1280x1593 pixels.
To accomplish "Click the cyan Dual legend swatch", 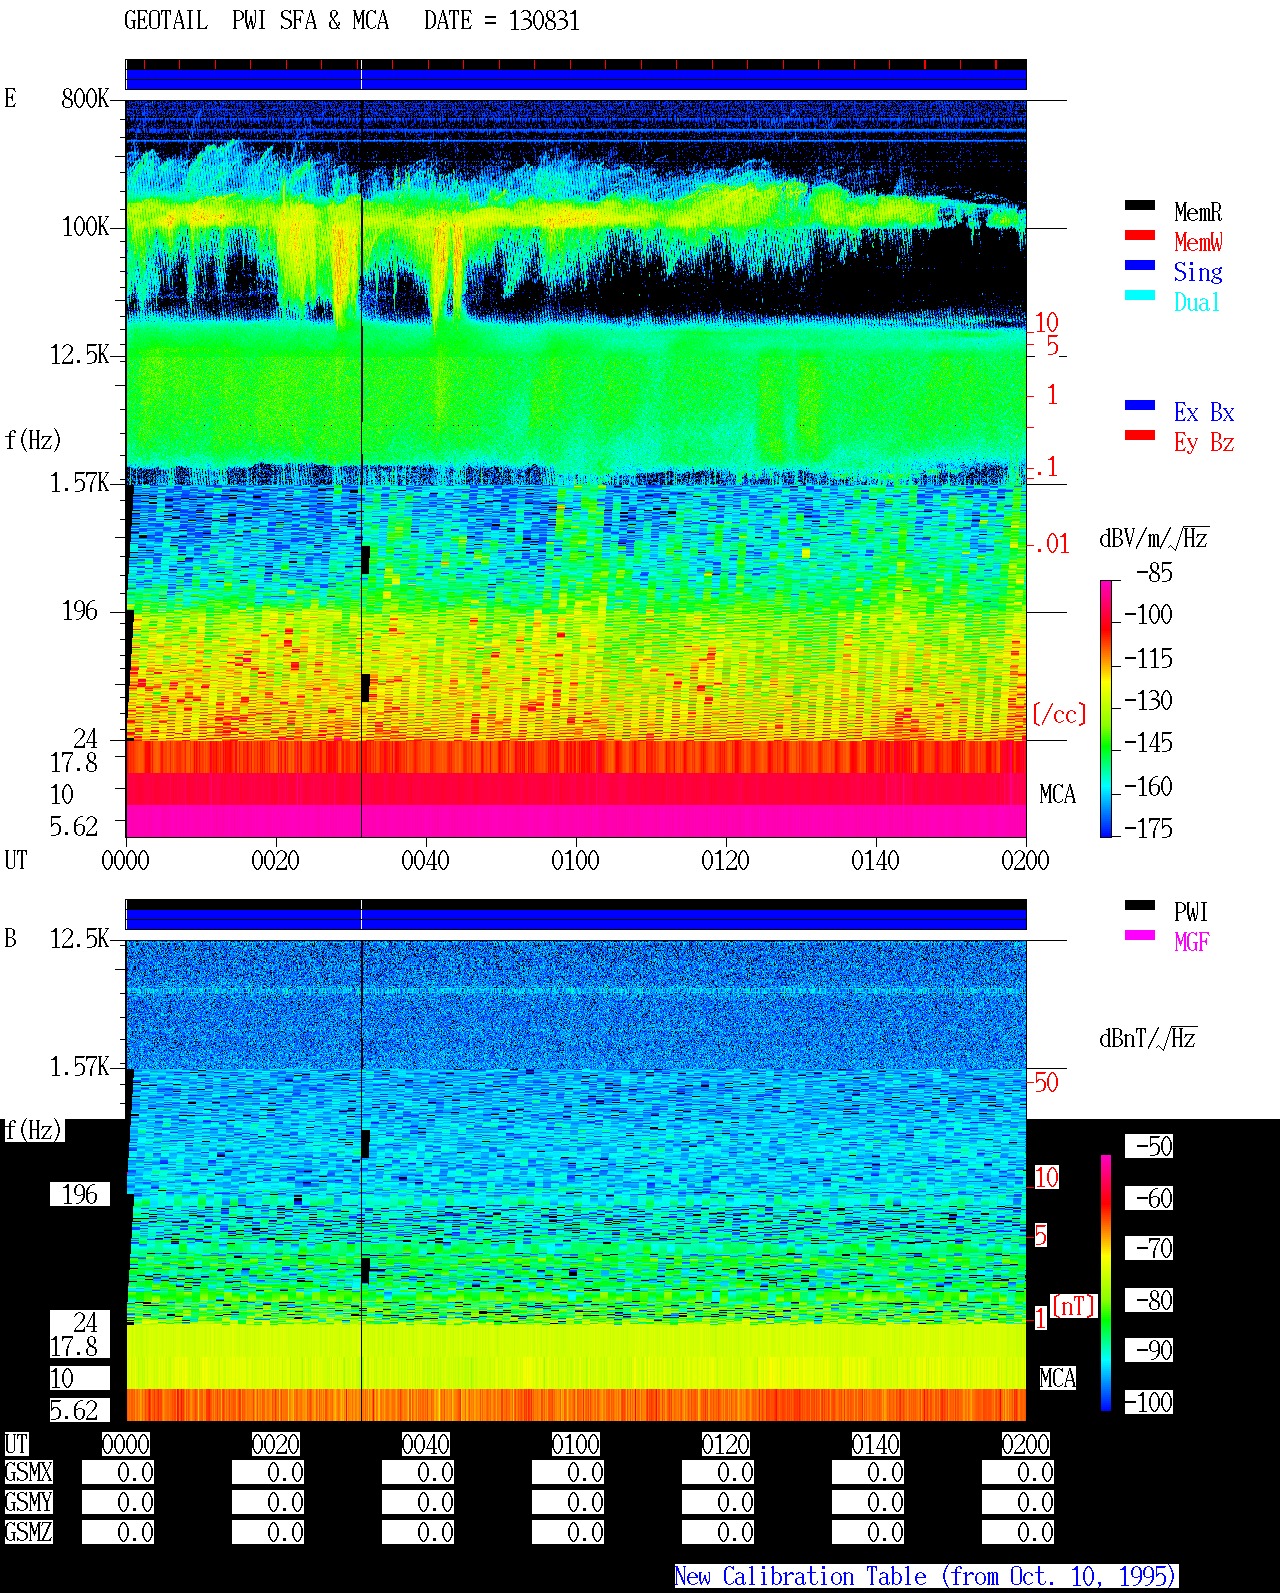I will [x=1140, y=296].
